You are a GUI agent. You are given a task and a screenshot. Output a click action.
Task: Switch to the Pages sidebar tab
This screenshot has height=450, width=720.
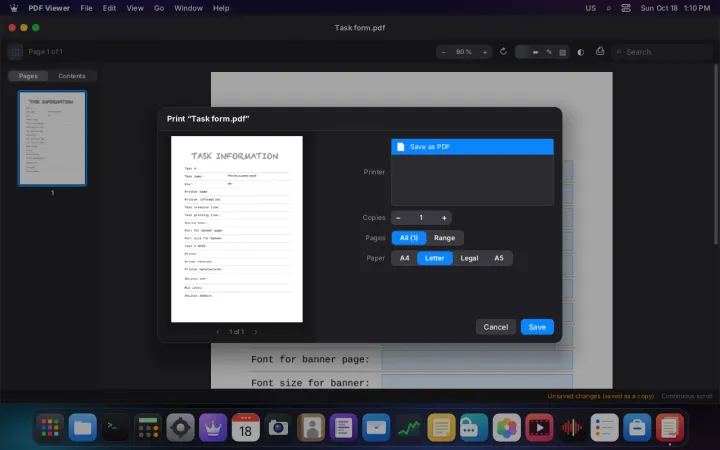point(28,76)
